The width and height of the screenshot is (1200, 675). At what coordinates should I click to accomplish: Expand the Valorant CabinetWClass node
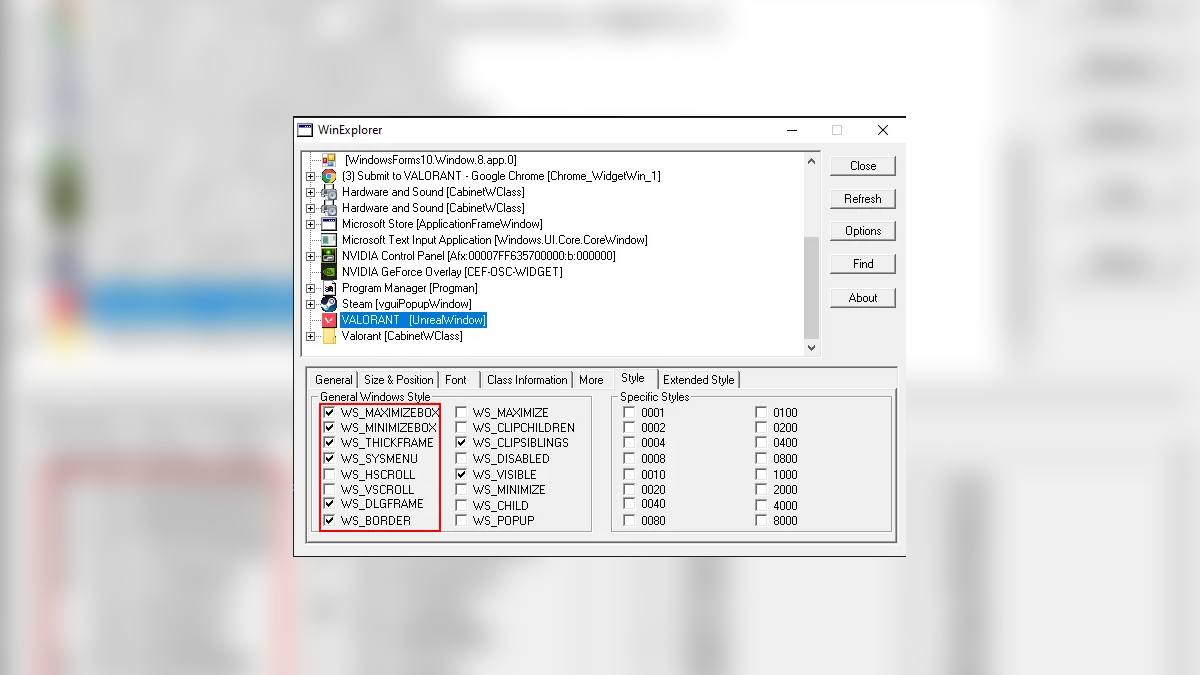[311, 336]
